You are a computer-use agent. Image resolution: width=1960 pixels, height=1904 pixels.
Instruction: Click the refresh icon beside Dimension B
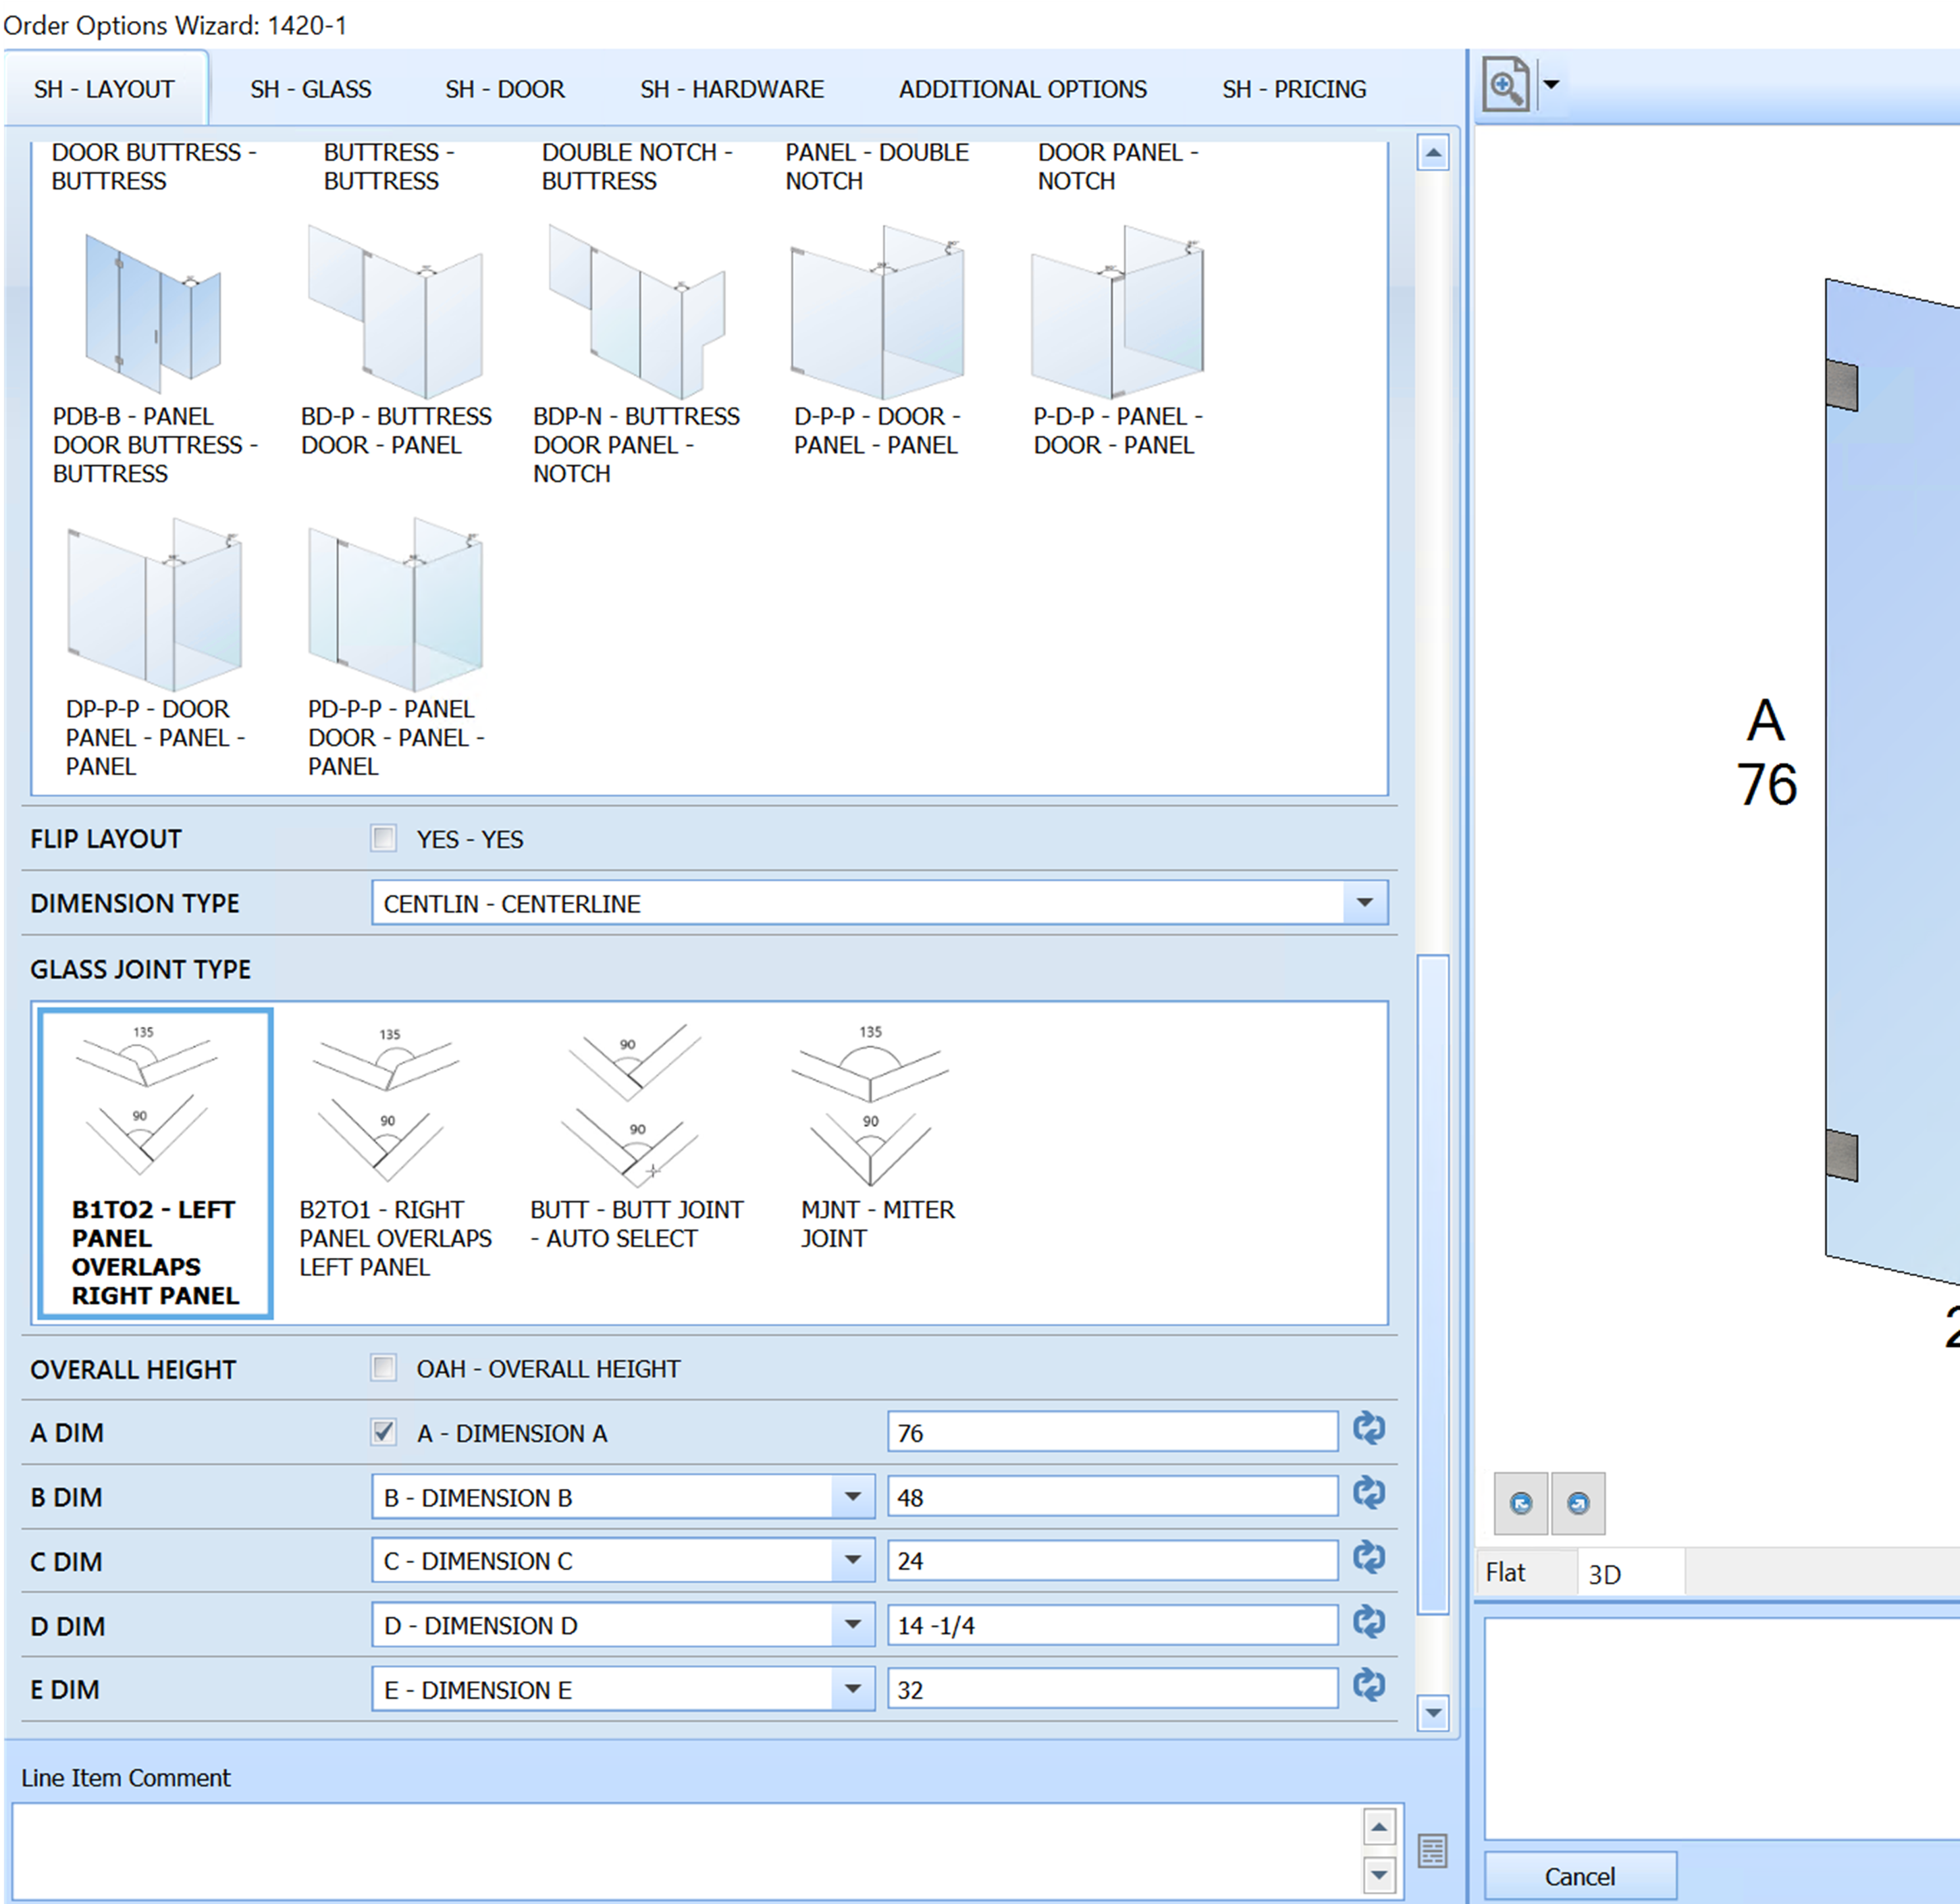pyautogui.click(x=1370, y=1495)
